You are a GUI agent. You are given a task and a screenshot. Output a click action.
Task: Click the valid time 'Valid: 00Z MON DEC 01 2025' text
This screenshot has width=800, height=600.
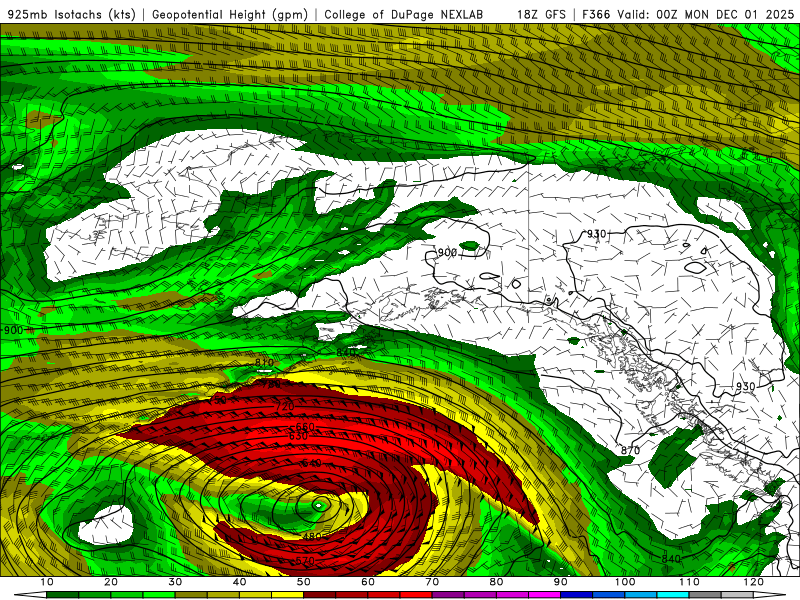706,14
